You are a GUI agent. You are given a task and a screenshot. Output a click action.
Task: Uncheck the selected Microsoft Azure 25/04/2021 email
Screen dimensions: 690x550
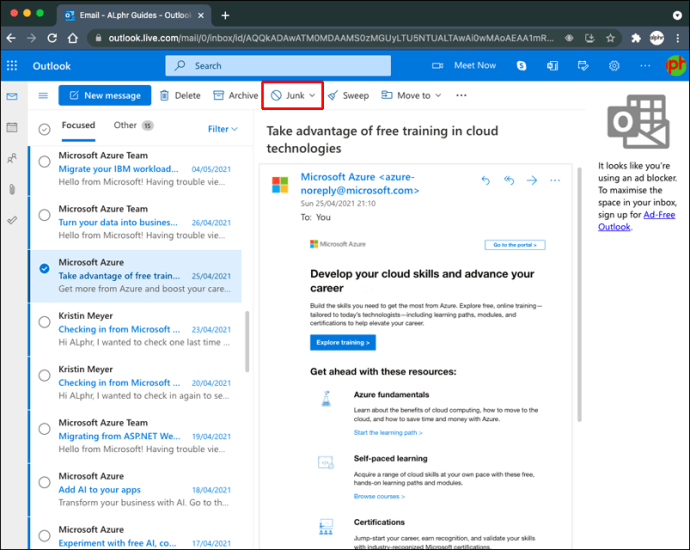tap(44, 268)
